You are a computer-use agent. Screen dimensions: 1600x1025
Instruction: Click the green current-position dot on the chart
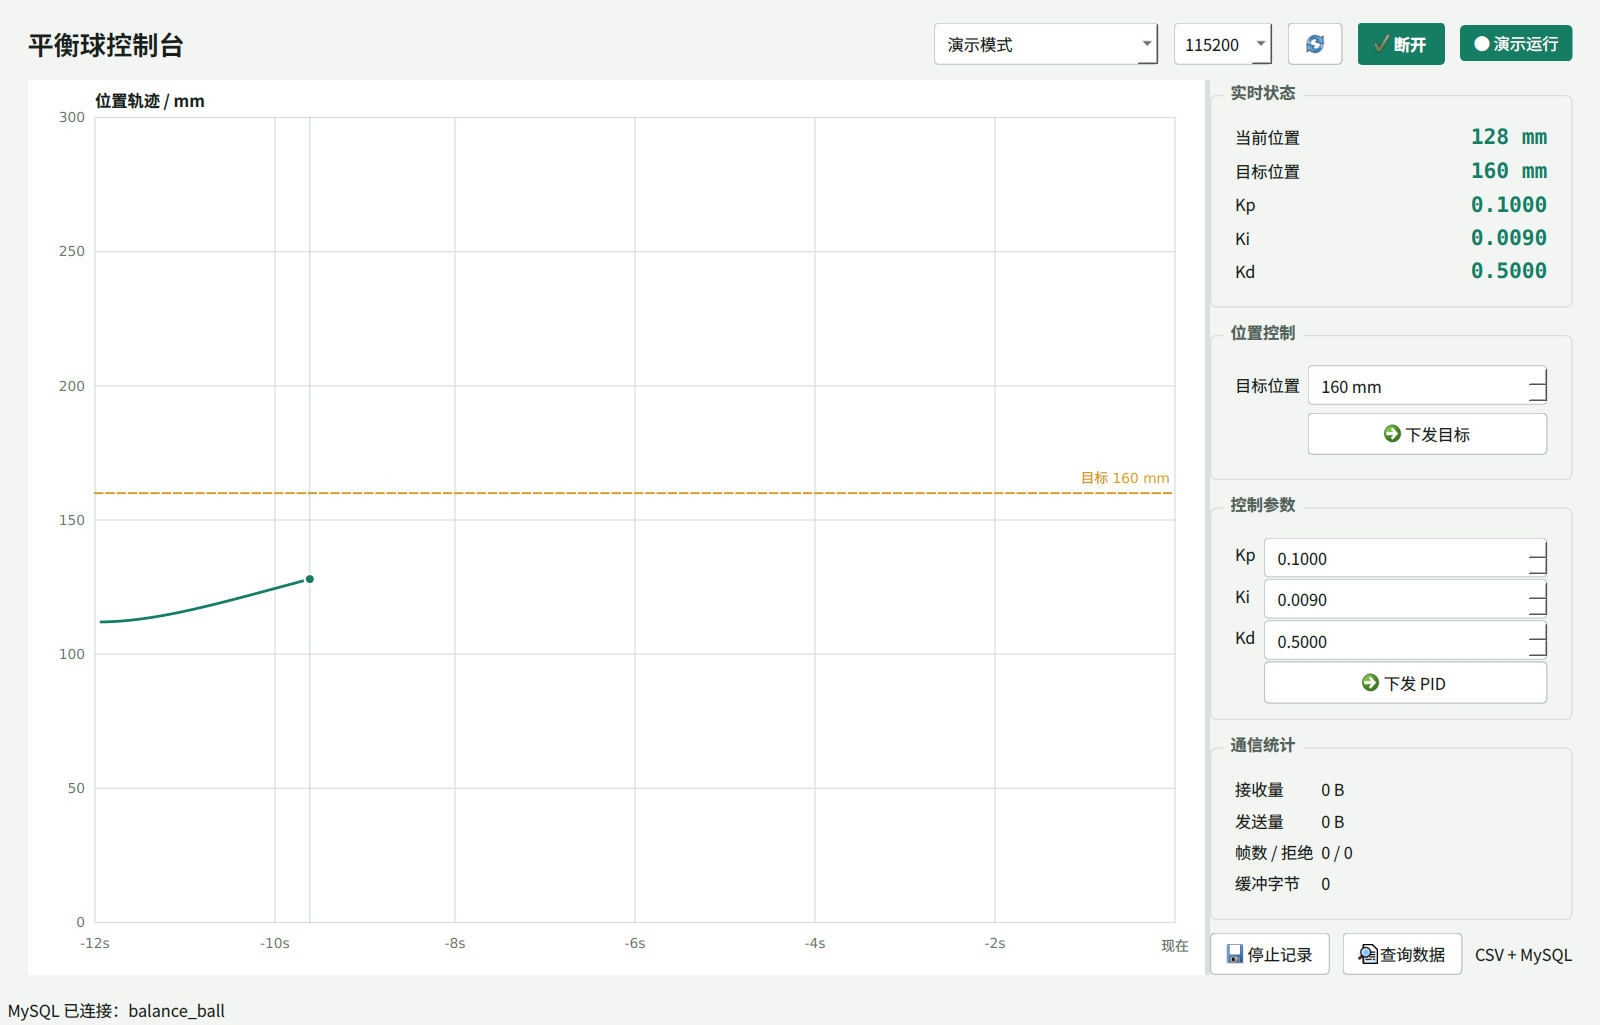pyautogui.click(x=310, y=579)
